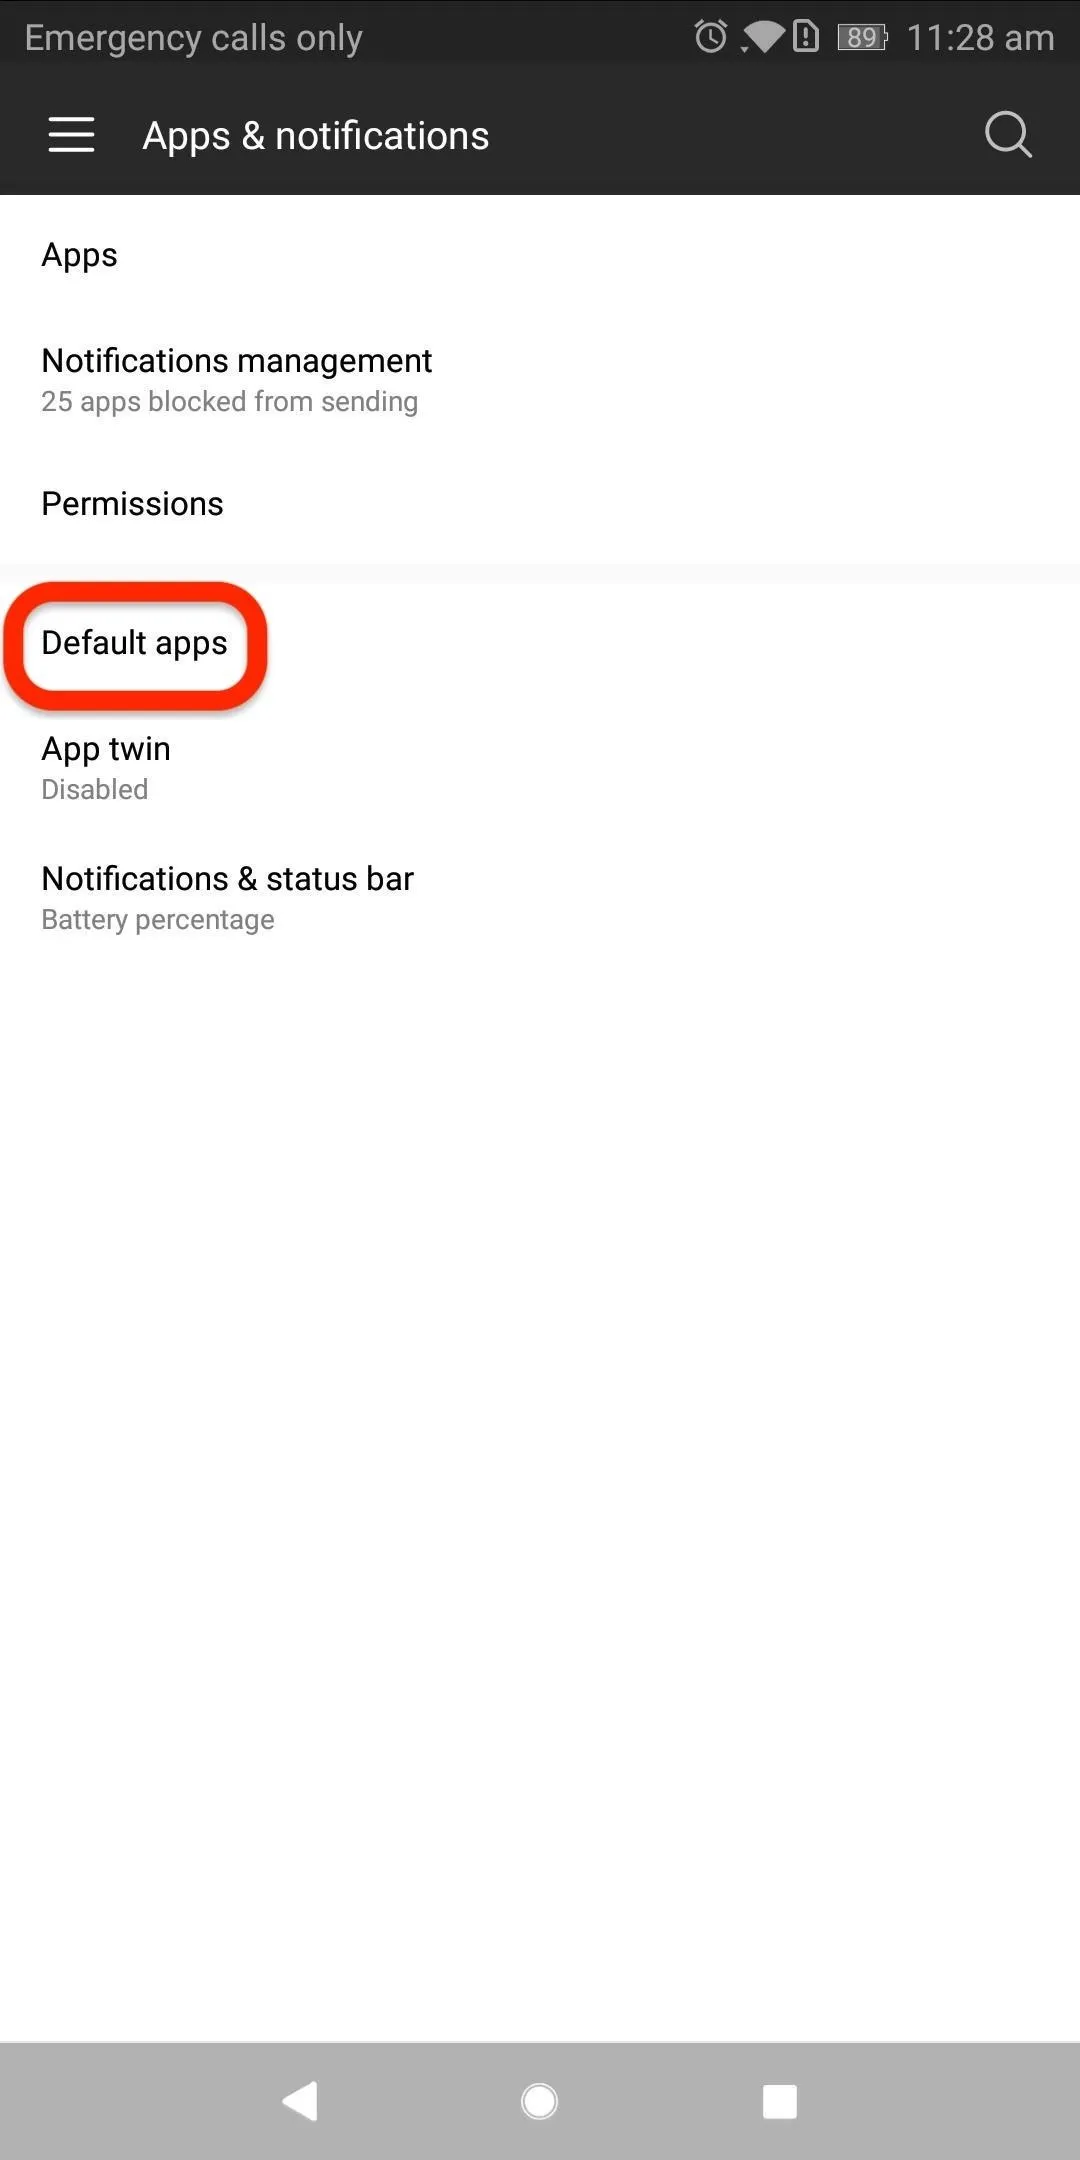Open App twin settings
Viewport: 1080px width, 2160px height.
540,767
